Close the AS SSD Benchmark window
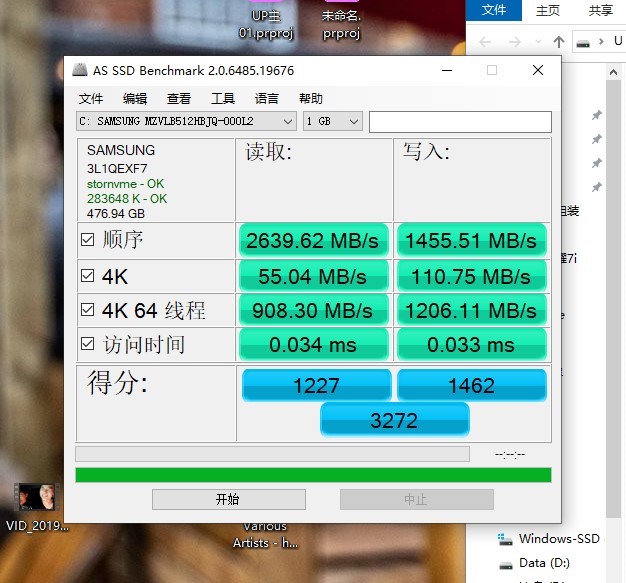Screen dimensions: 626x583 pyautogui.click(x=538, y=70)
